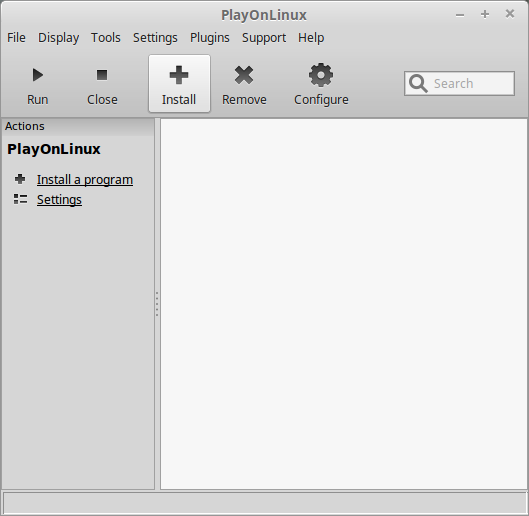This screenshot has height=516, width=529.
Task: Open Configure with the gear icon
Action: pyautogui.click(x=321, y=75)
